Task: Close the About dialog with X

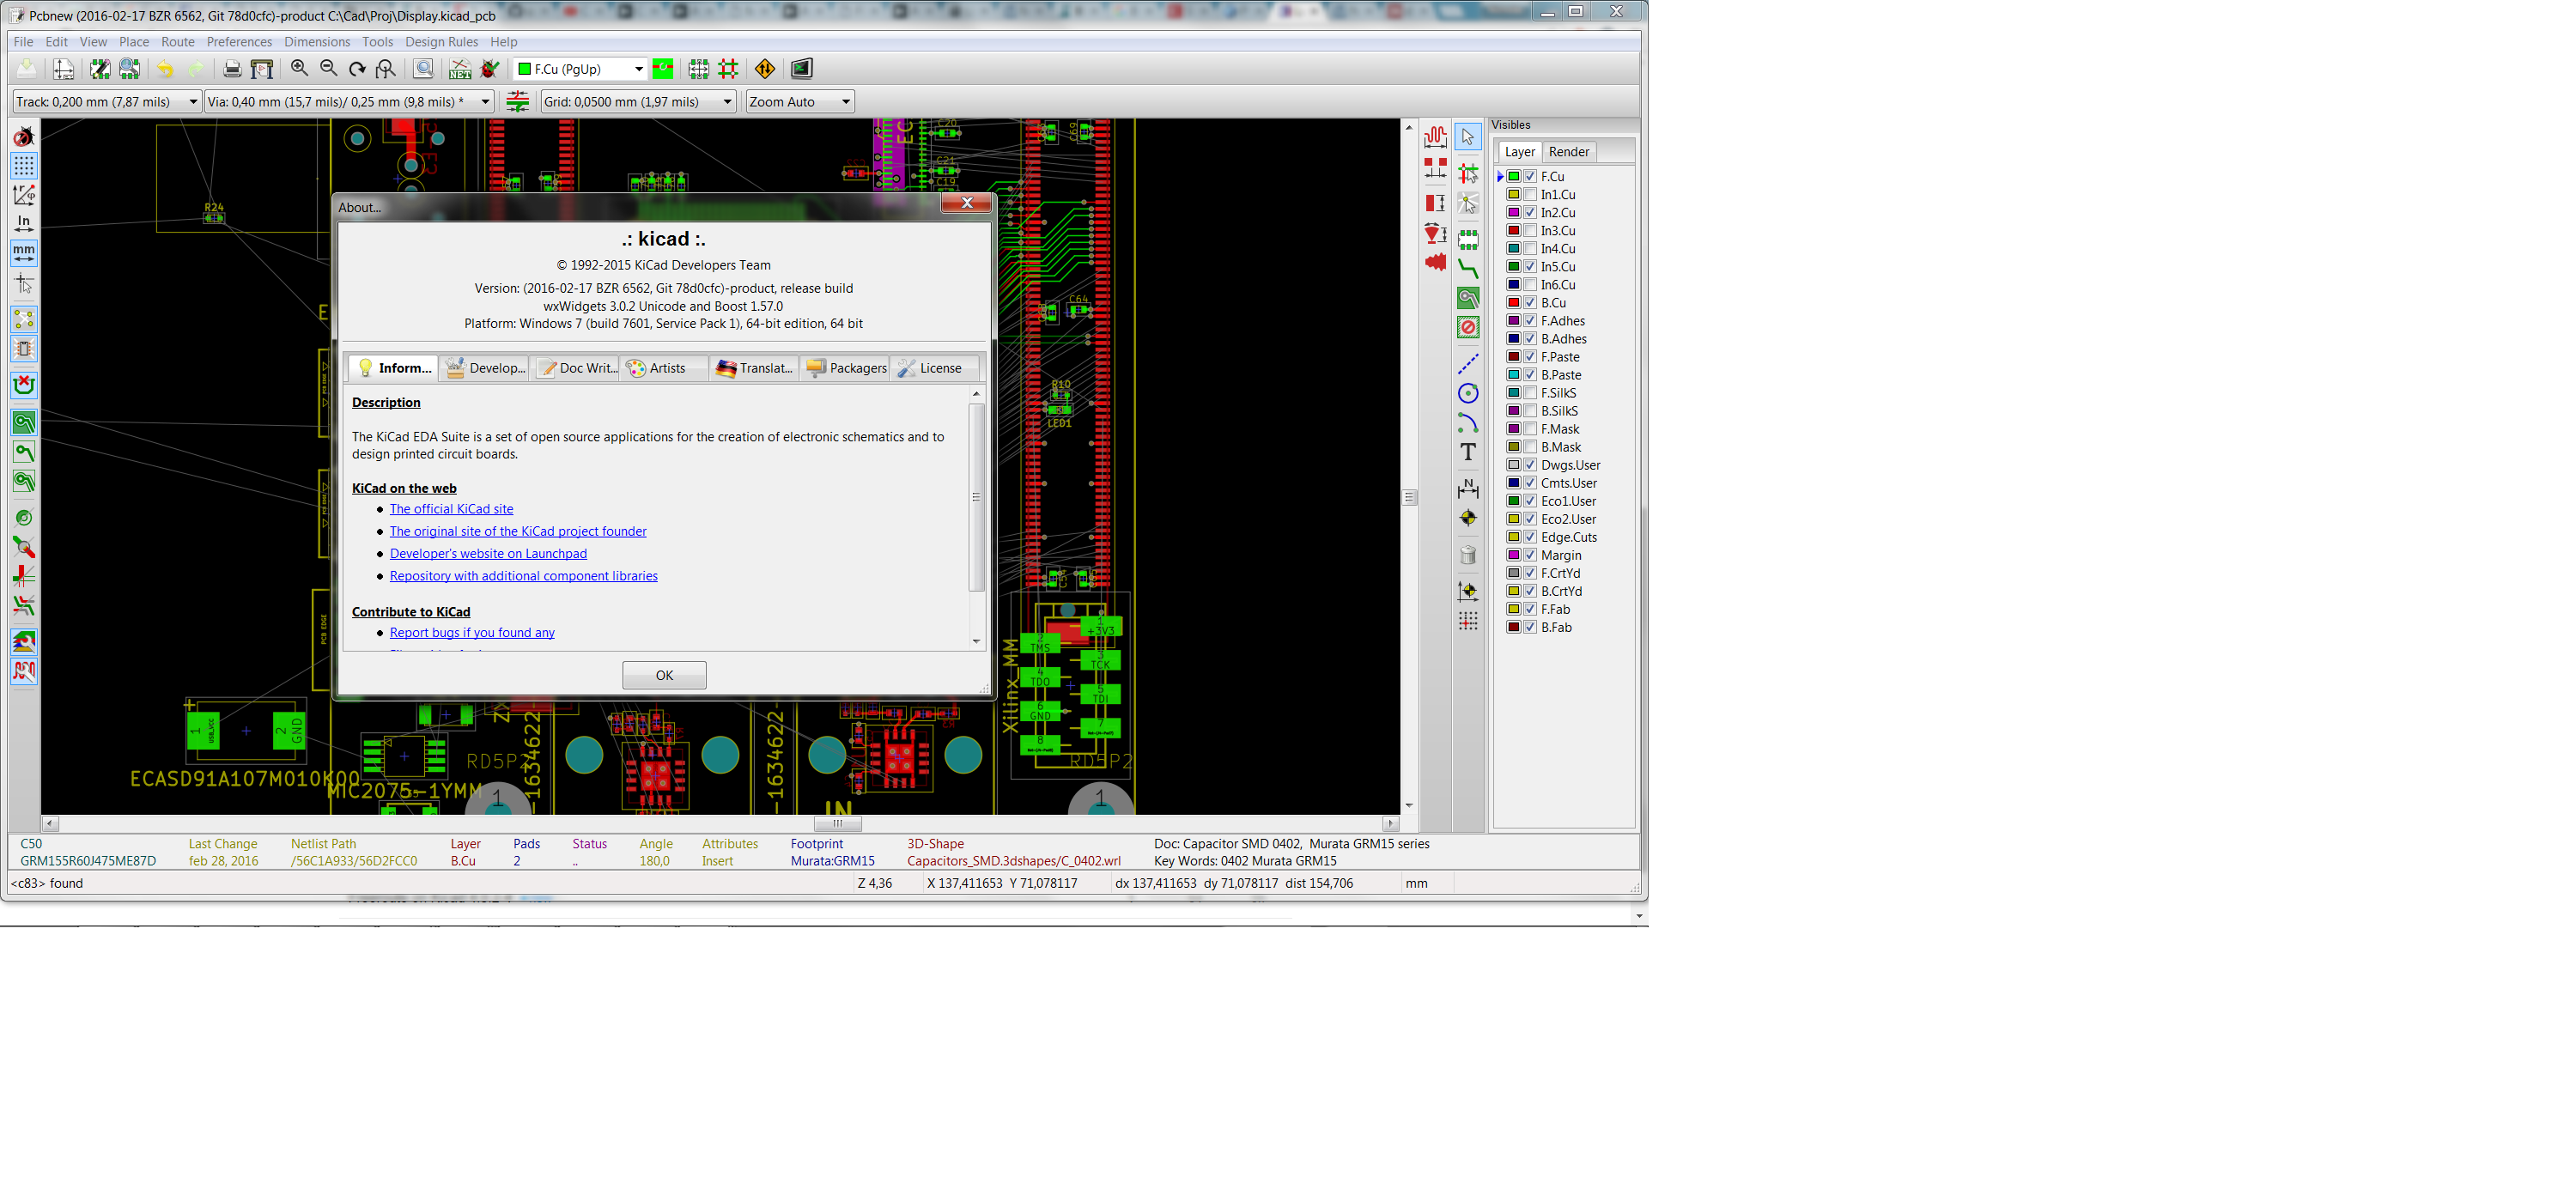Action: click(x=966, y=203)
